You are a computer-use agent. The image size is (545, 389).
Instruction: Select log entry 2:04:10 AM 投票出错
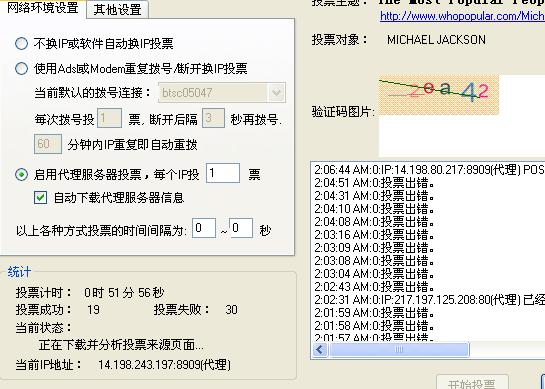tap(374, 209)
